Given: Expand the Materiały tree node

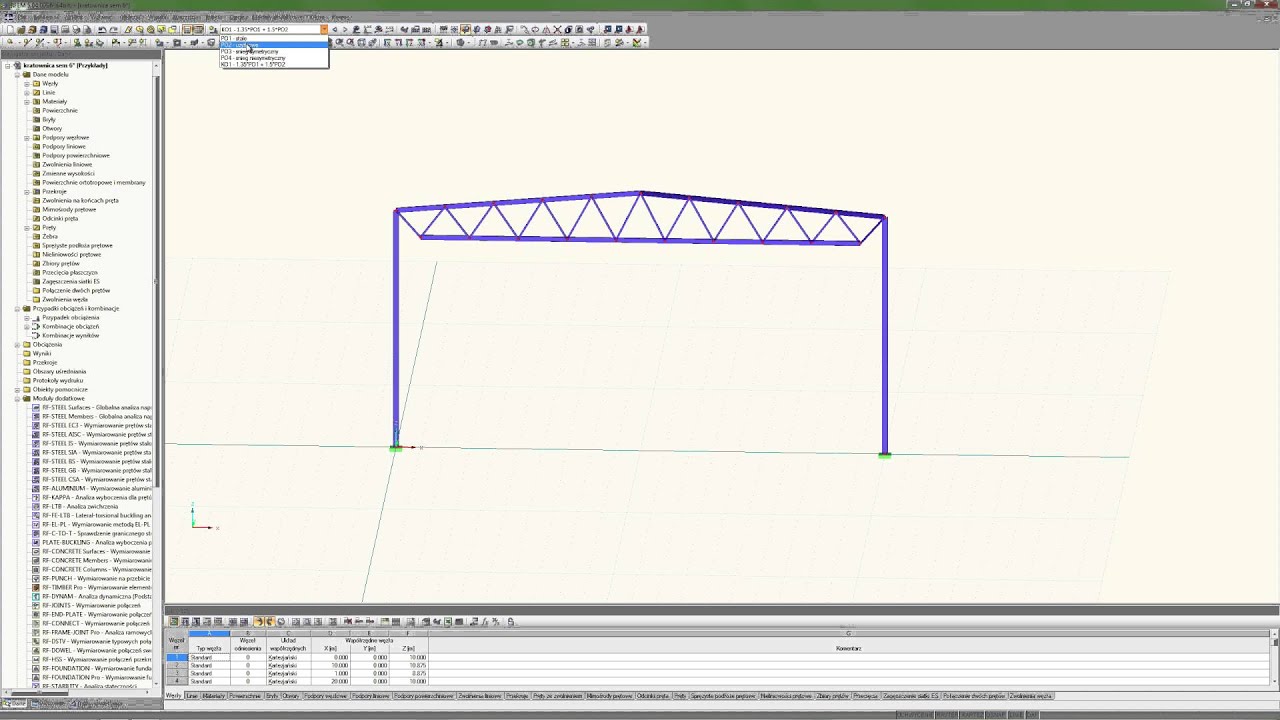Looking at the screenshot, I should [x=27, y=101].
